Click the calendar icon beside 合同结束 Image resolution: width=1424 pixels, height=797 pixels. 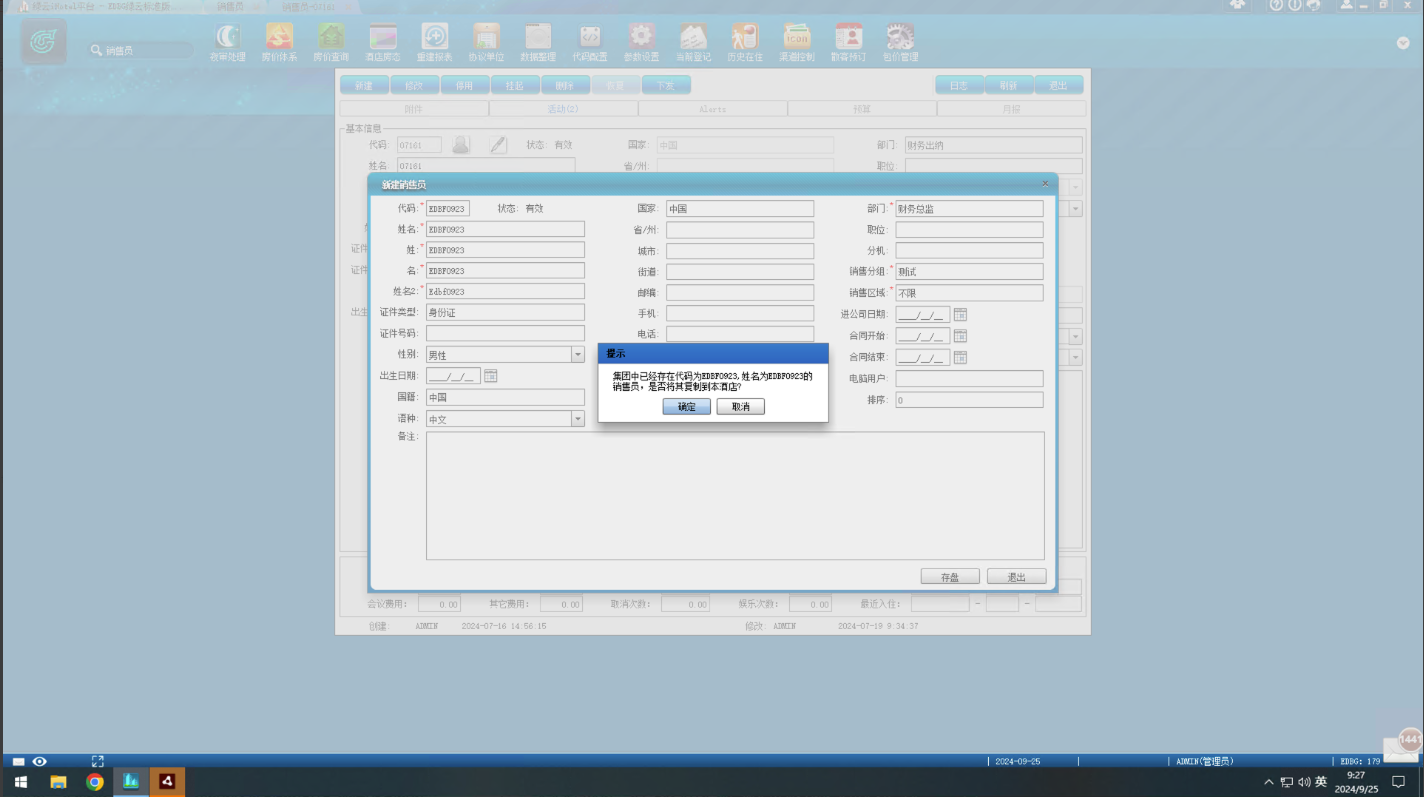click(x=960, y=357)
